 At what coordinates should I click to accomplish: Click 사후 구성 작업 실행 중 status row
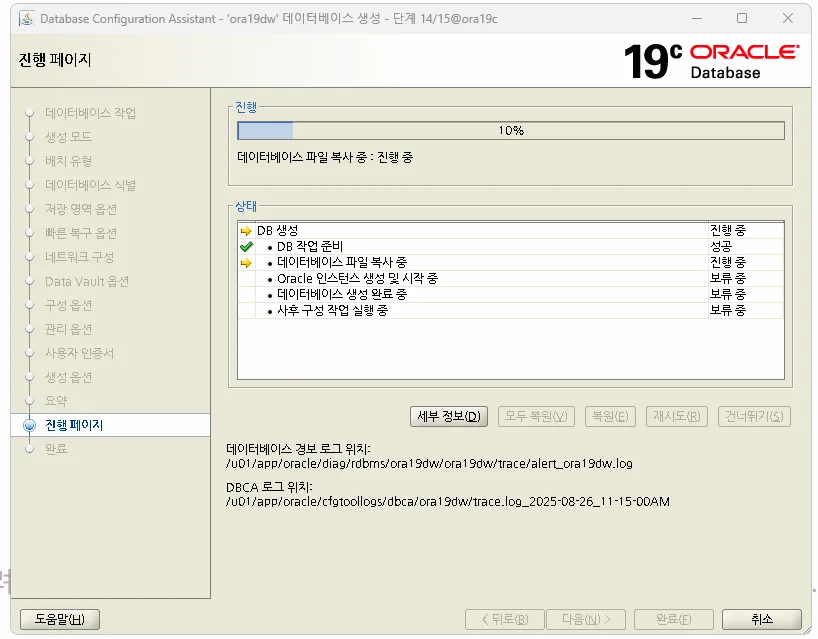[x=511, y=310]
